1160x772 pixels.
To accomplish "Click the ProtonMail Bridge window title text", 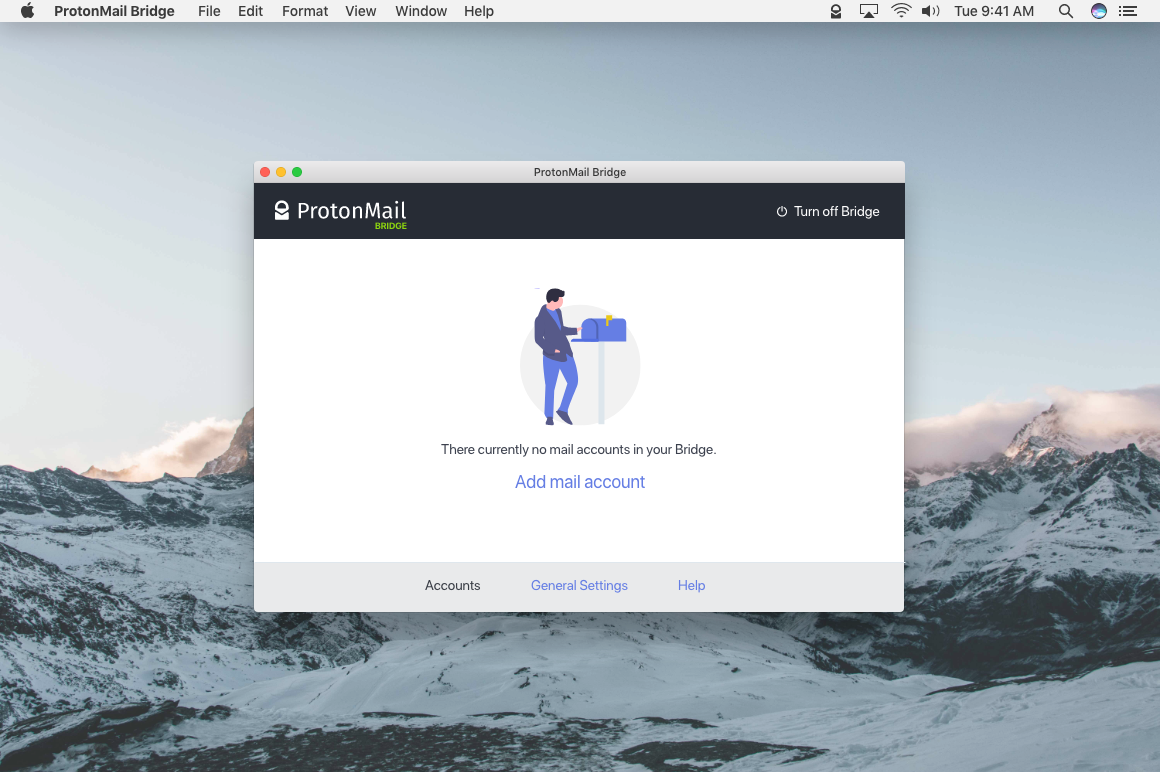I will 580,172.
